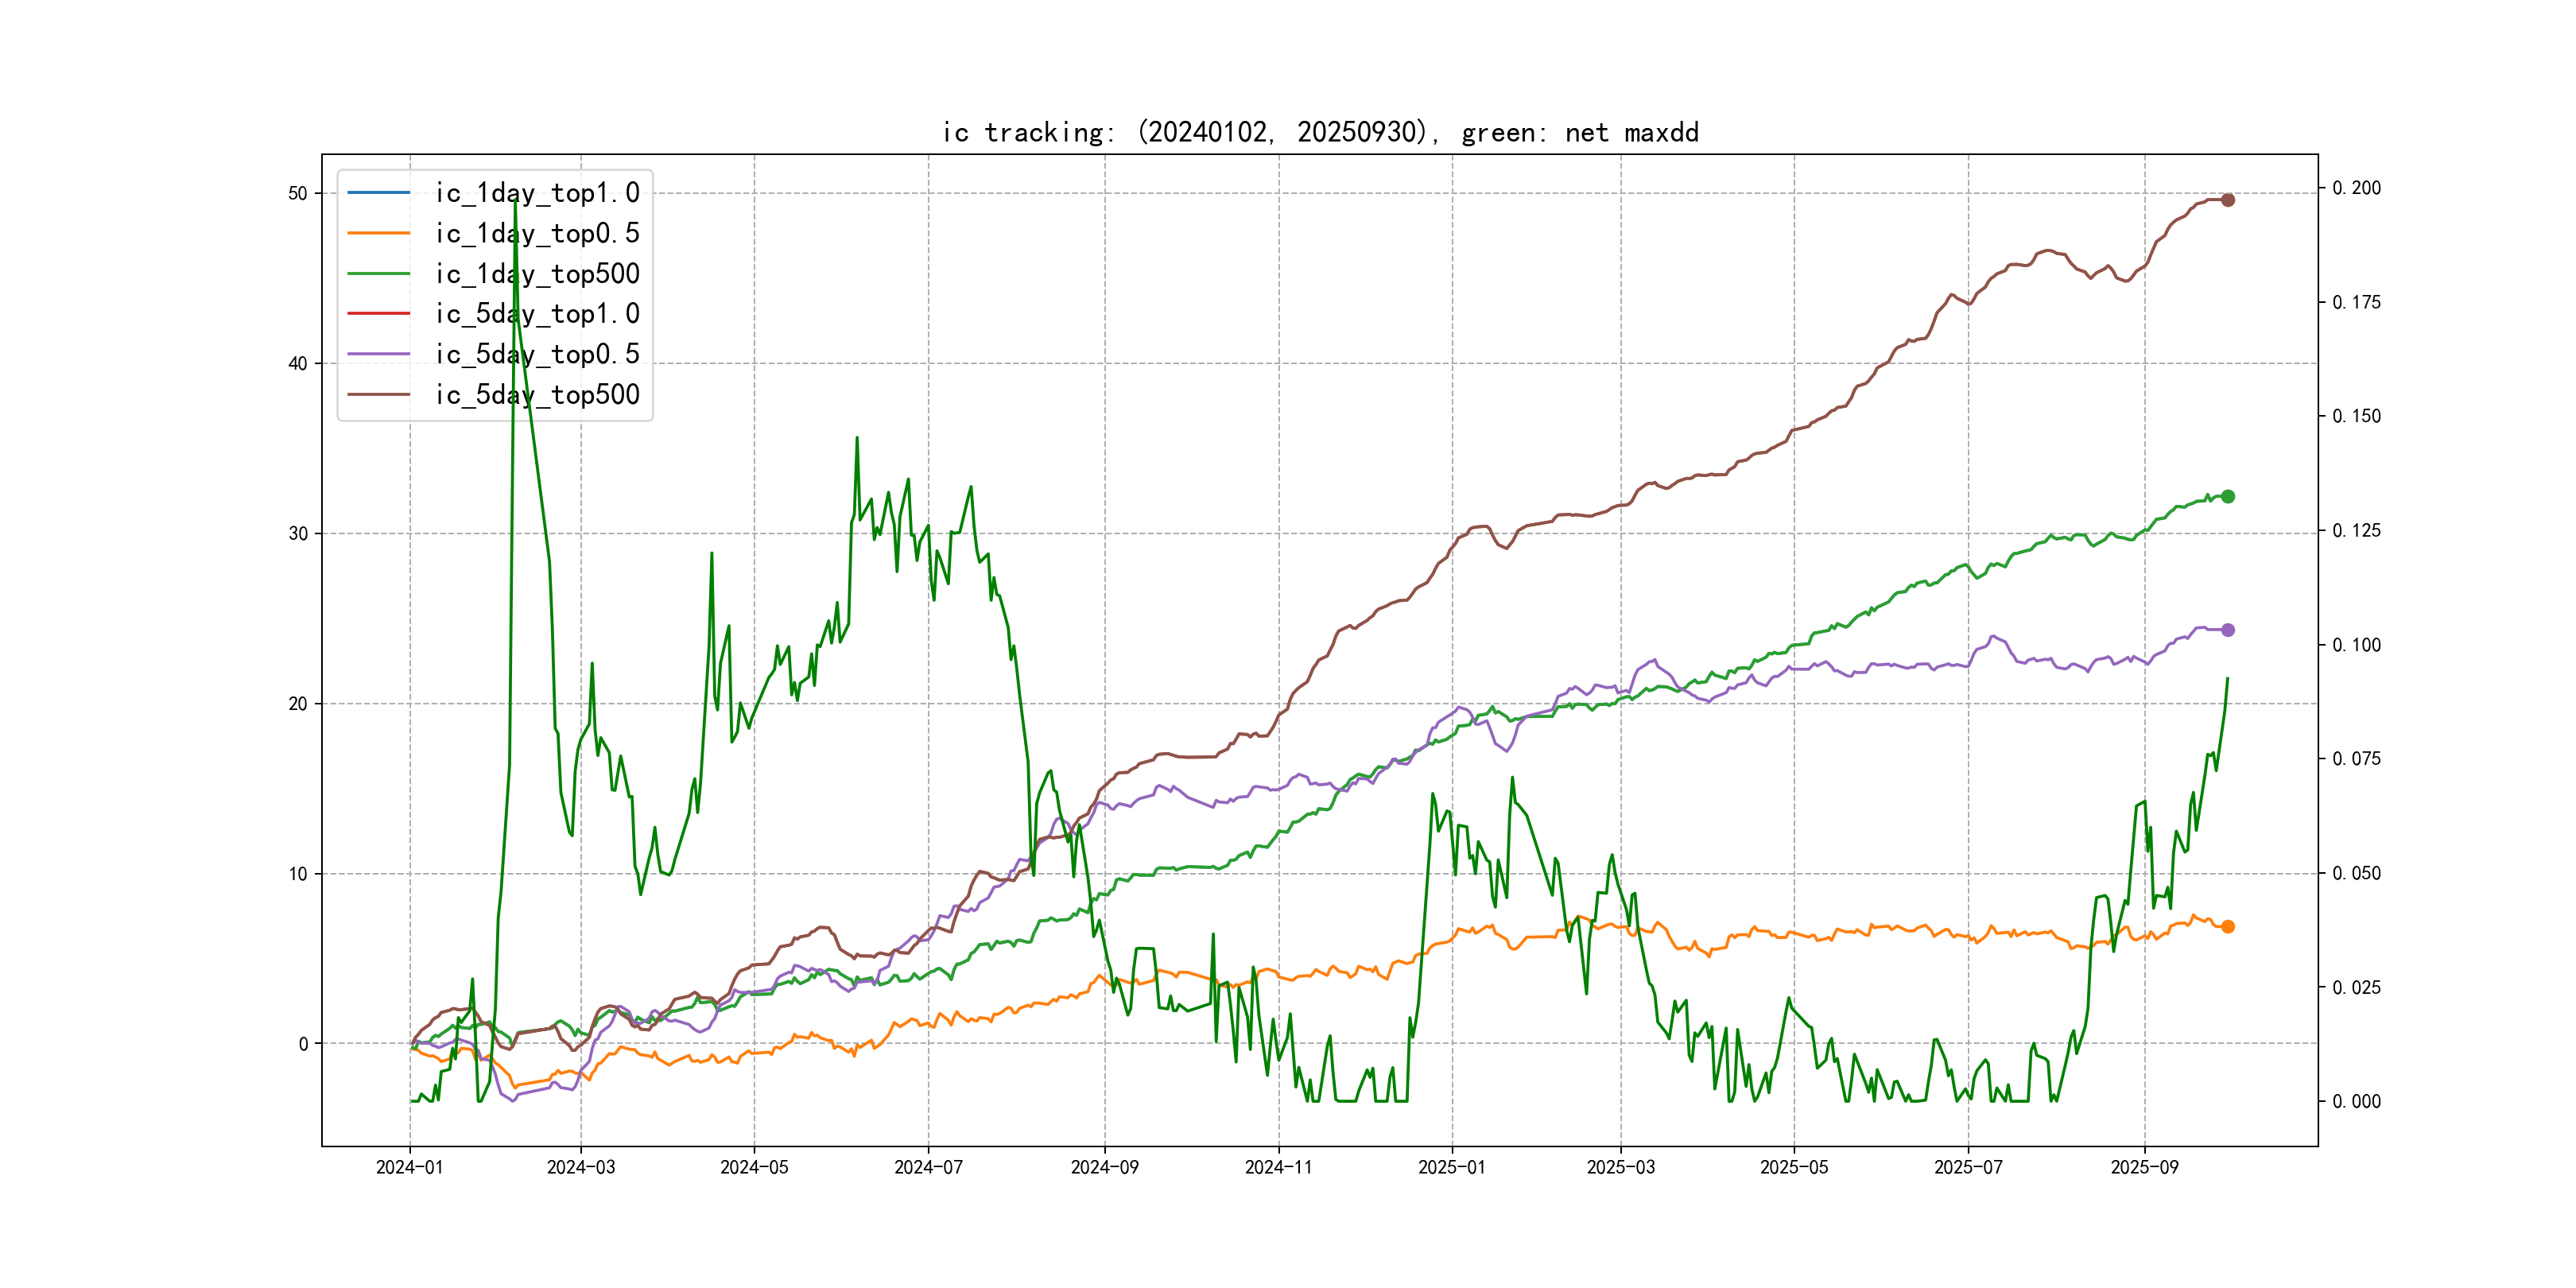2576x1288 pixels.
Task: Click the red legend line swatch
Action: [378, 314]
